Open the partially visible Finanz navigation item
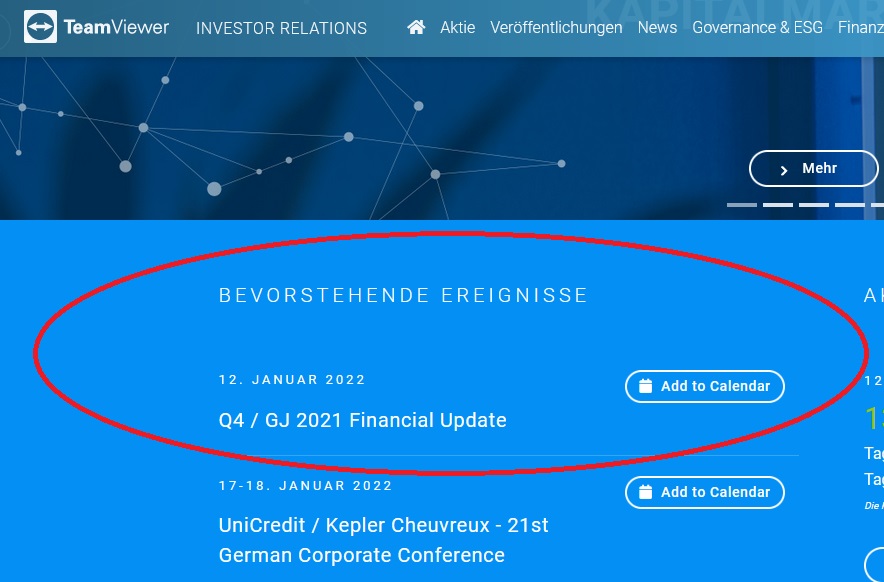This screenshot has width=884, height=582. [861, 28]
